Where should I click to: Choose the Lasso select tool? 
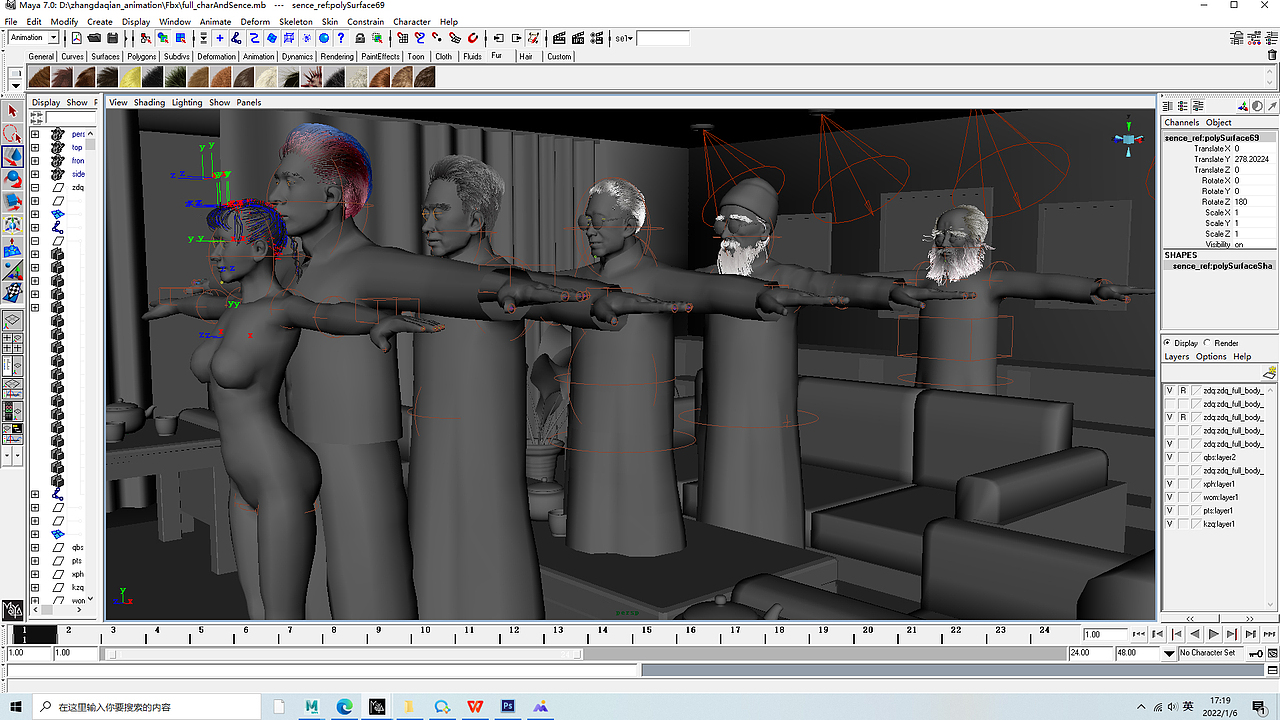[13, 134]
